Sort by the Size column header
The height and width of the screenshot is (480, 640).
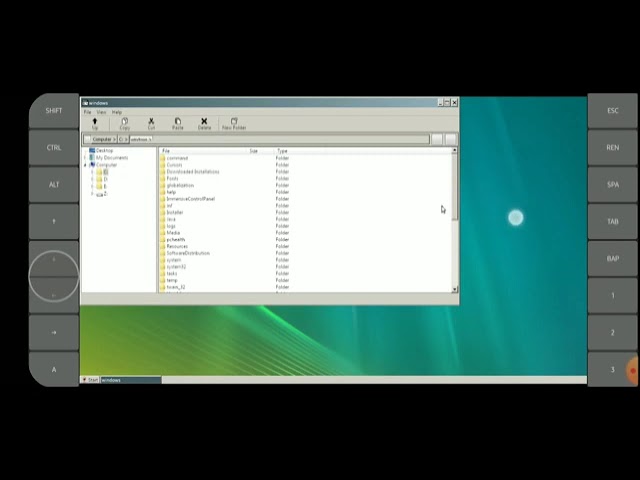point(261,151)
